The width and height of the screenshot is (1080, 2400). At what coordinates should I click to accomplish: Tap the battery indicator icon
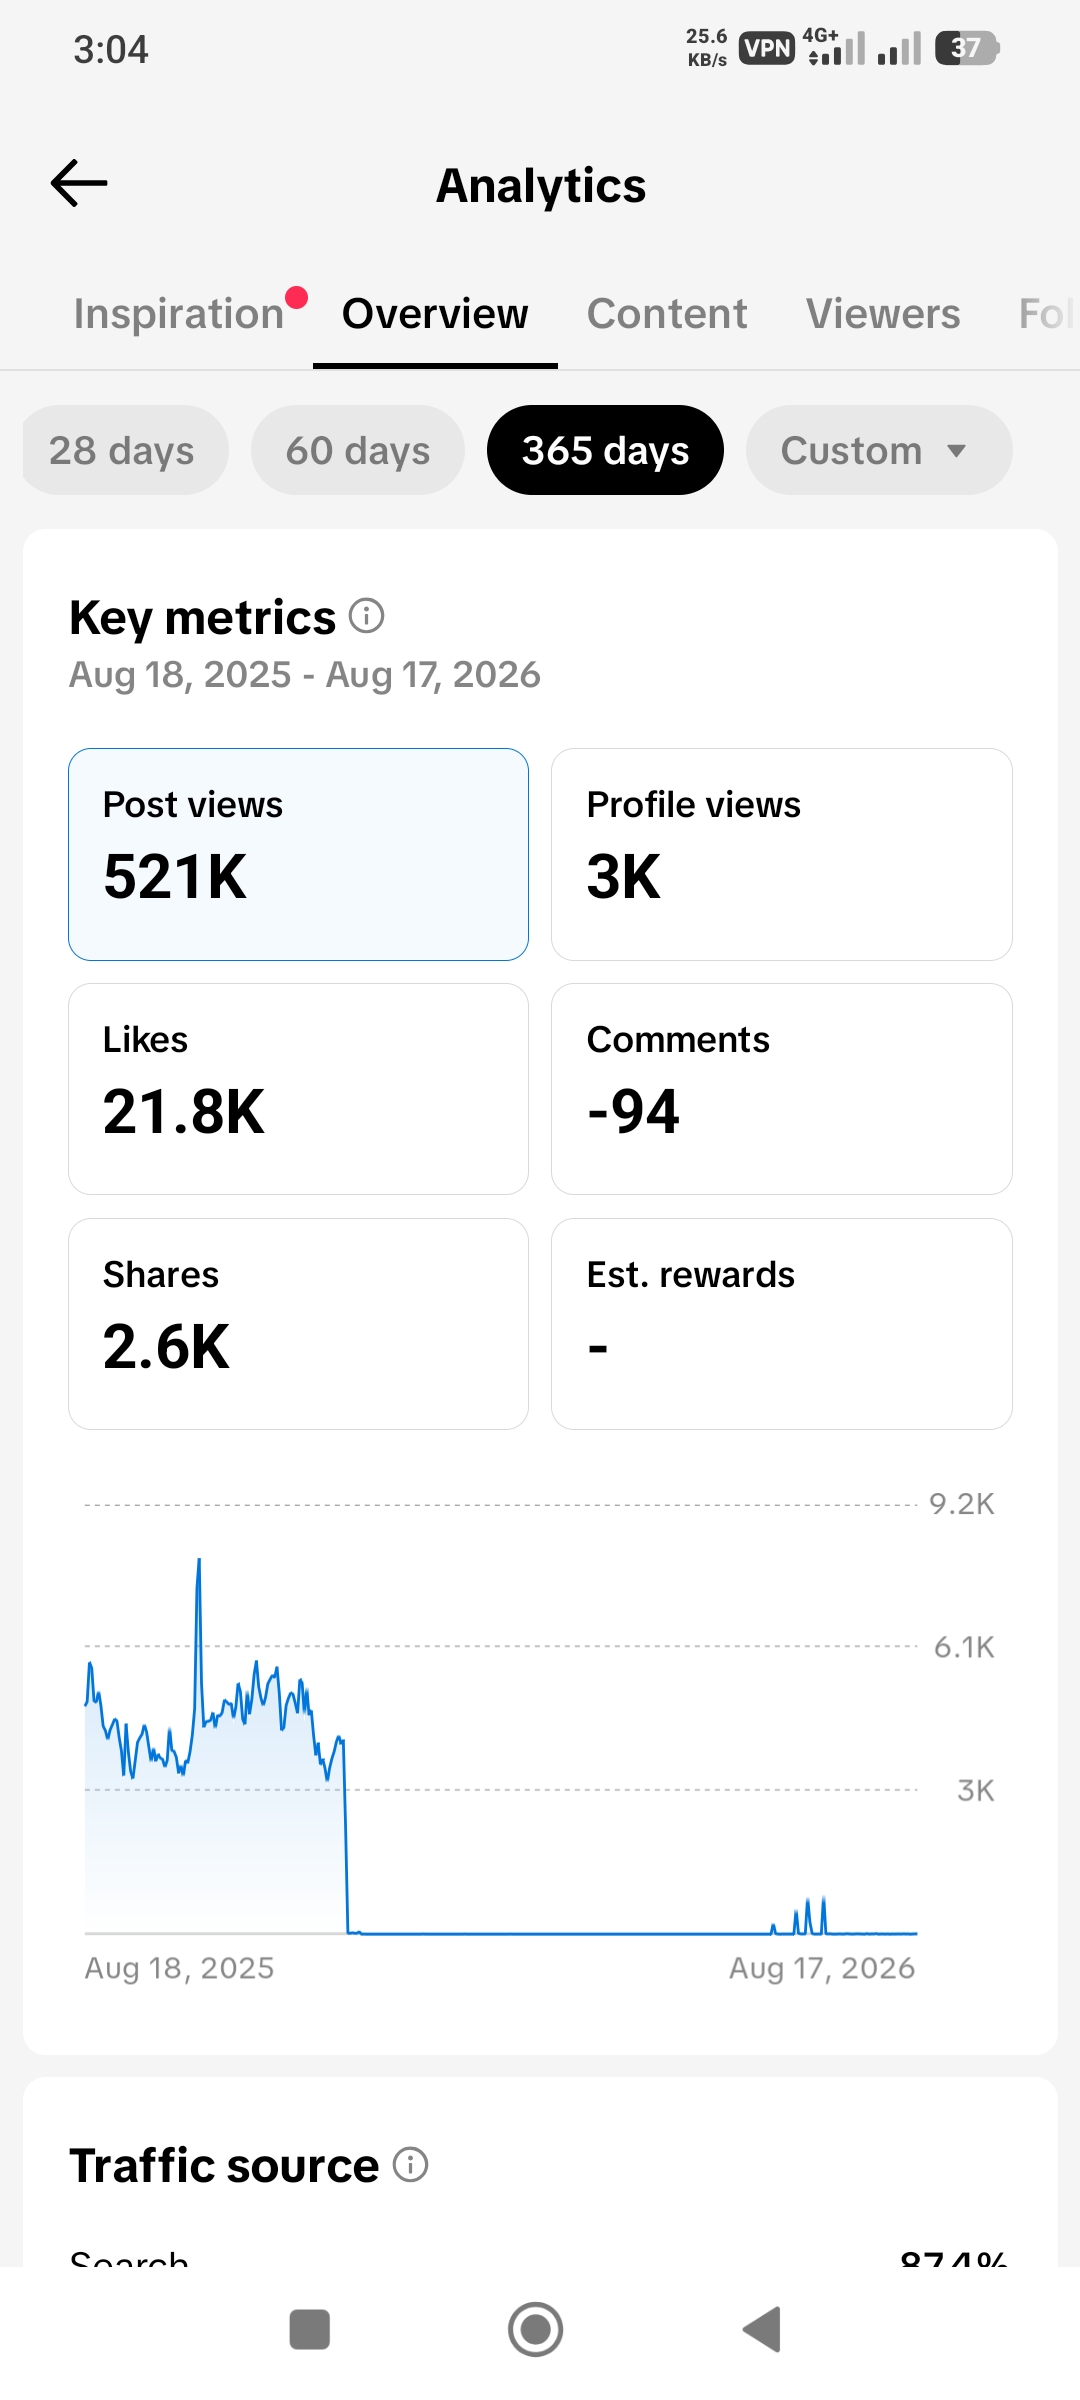967,48
